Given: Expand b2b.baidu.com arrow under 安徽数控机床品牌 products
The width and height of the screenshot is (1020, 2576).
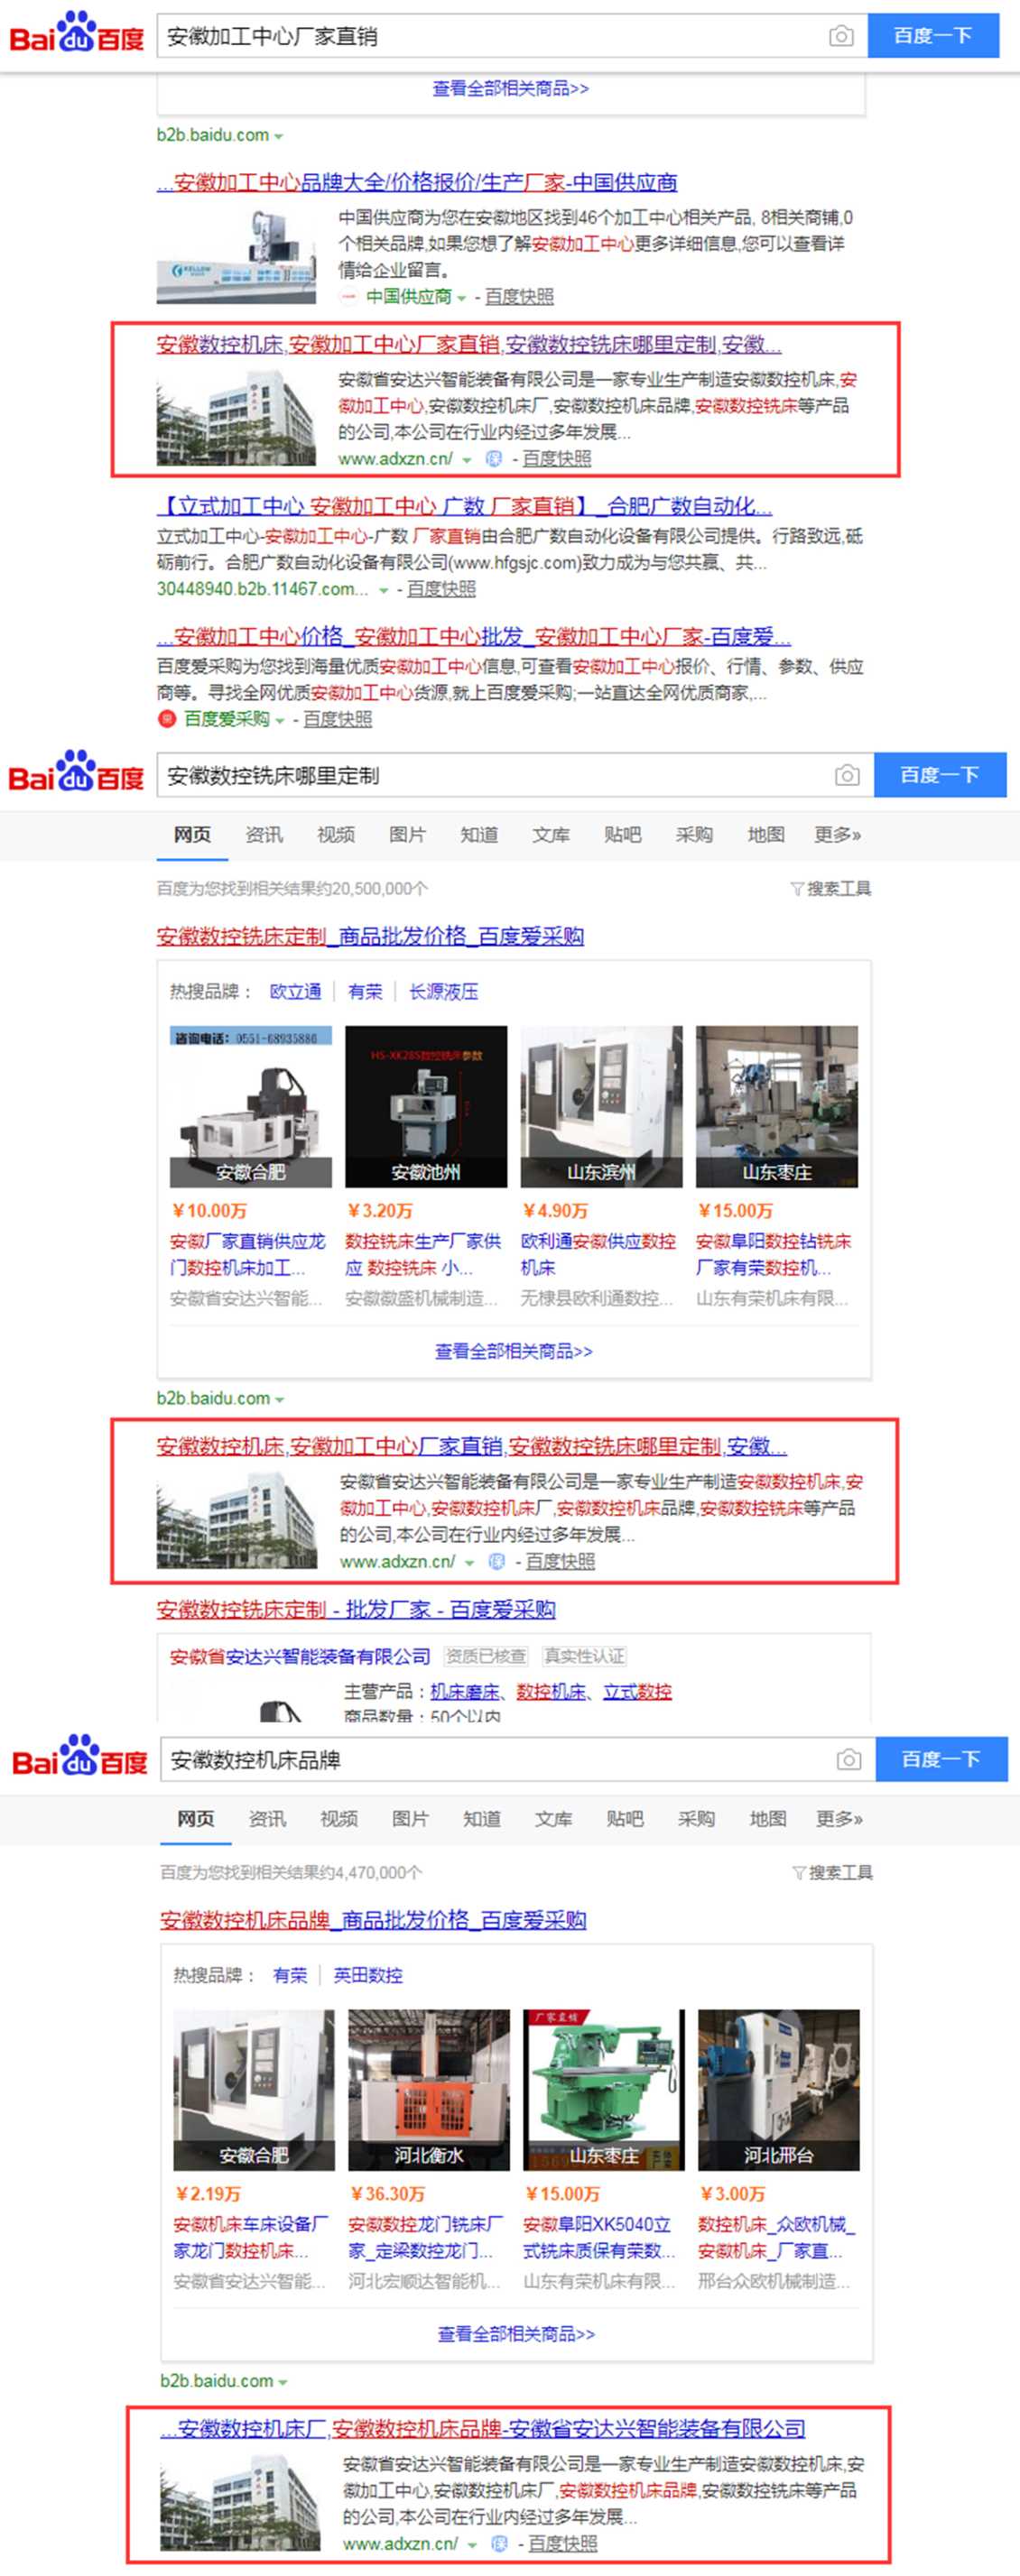Looking at the screenshot, I should [282, 2382].
